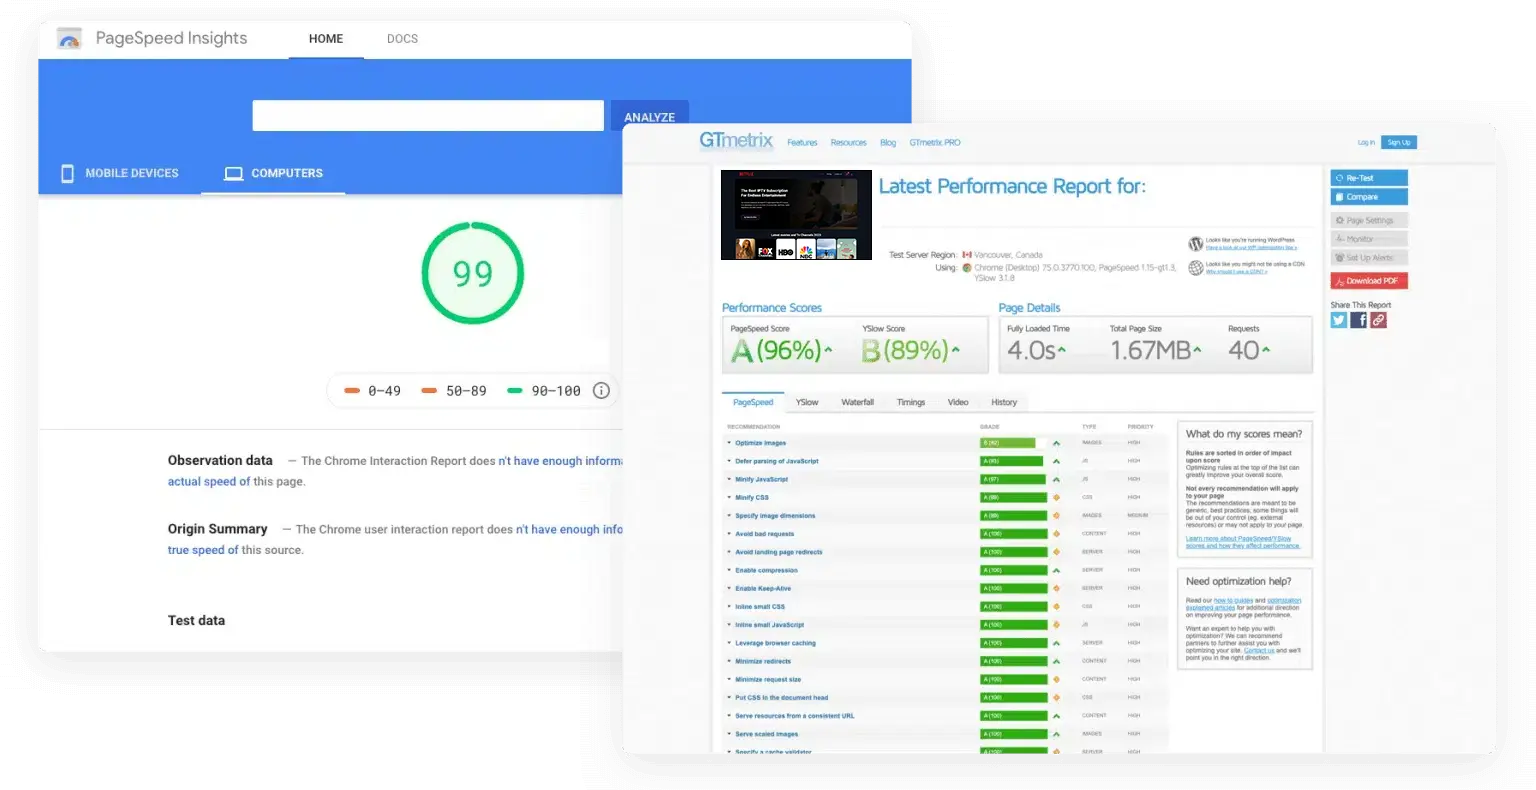Screen dimensions: 1536x790
Task: Expand the Minify JavaScript recommendation
Action: pyautogui.click(x=761, y=479)
